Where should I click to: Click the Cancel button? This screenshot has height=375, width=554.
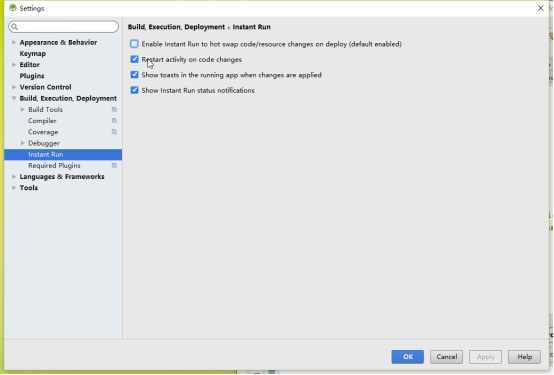[x=446, y=357]
